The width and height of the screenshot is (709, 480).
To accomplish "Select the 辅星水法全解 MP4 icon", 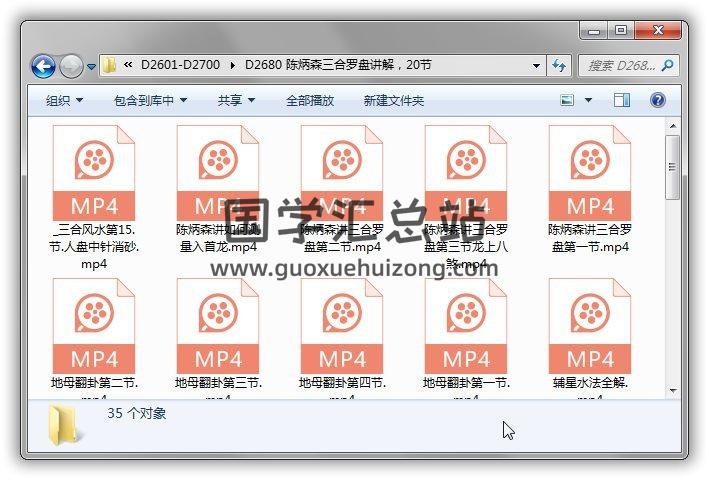I will (x=590, y=326).
